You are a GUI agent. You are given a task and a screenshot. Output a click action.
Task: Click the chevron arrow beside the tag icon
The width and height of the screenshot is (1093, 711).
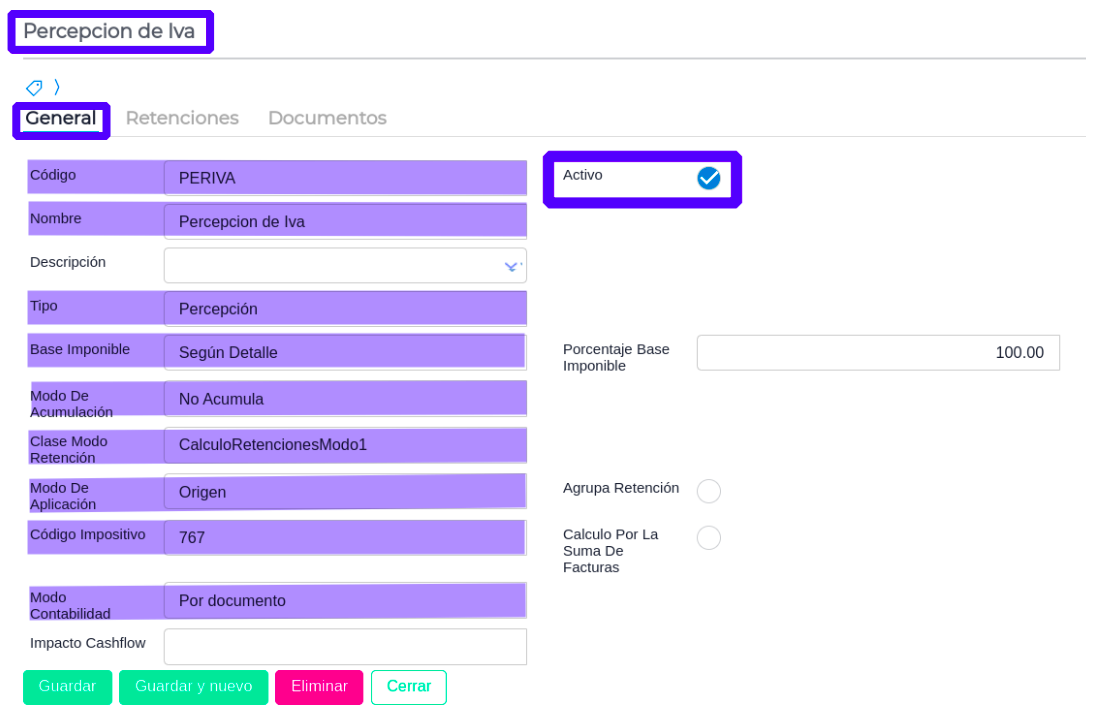point(57,87)
